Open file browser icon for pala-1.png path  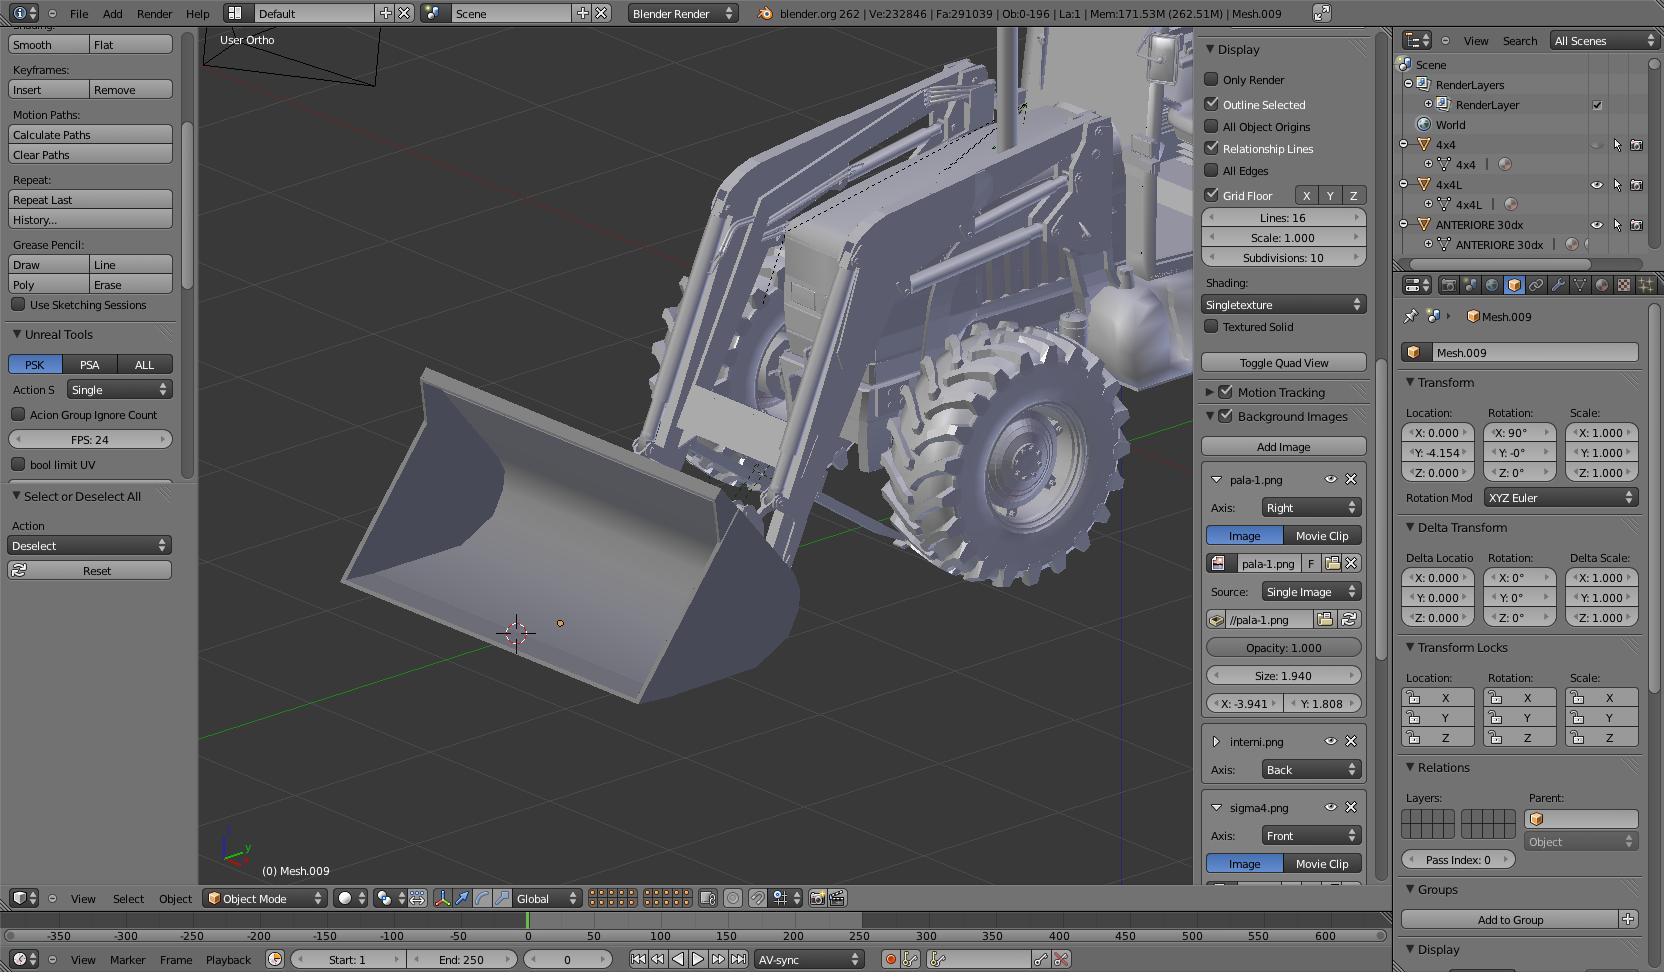pos(1325,619)
